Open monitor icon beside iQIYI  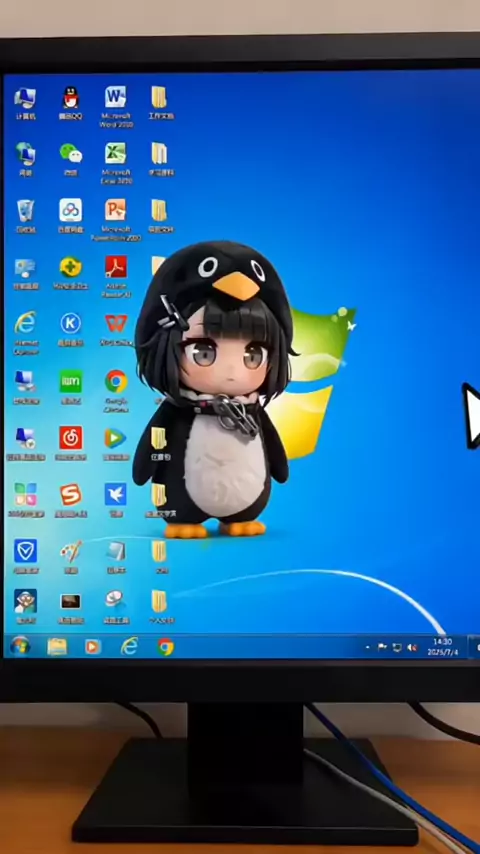(x=25, y=381)
